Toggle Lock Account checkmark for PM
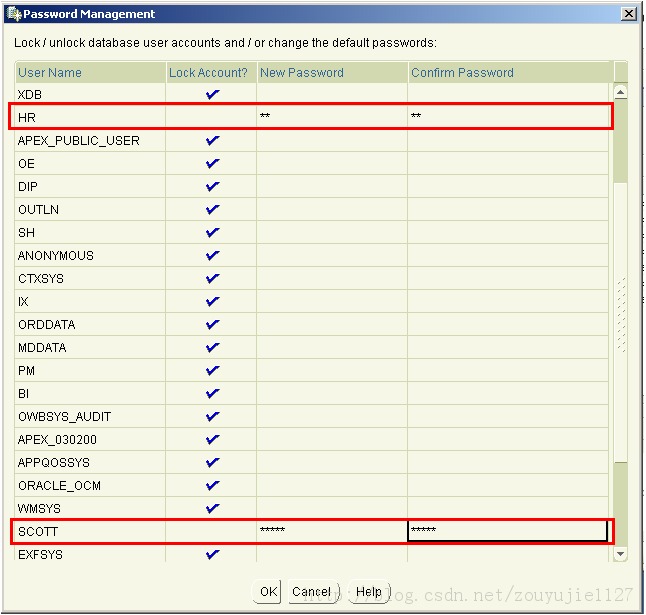Image resolution: width=646 pixels, height=615 pixels. (212, 371)
